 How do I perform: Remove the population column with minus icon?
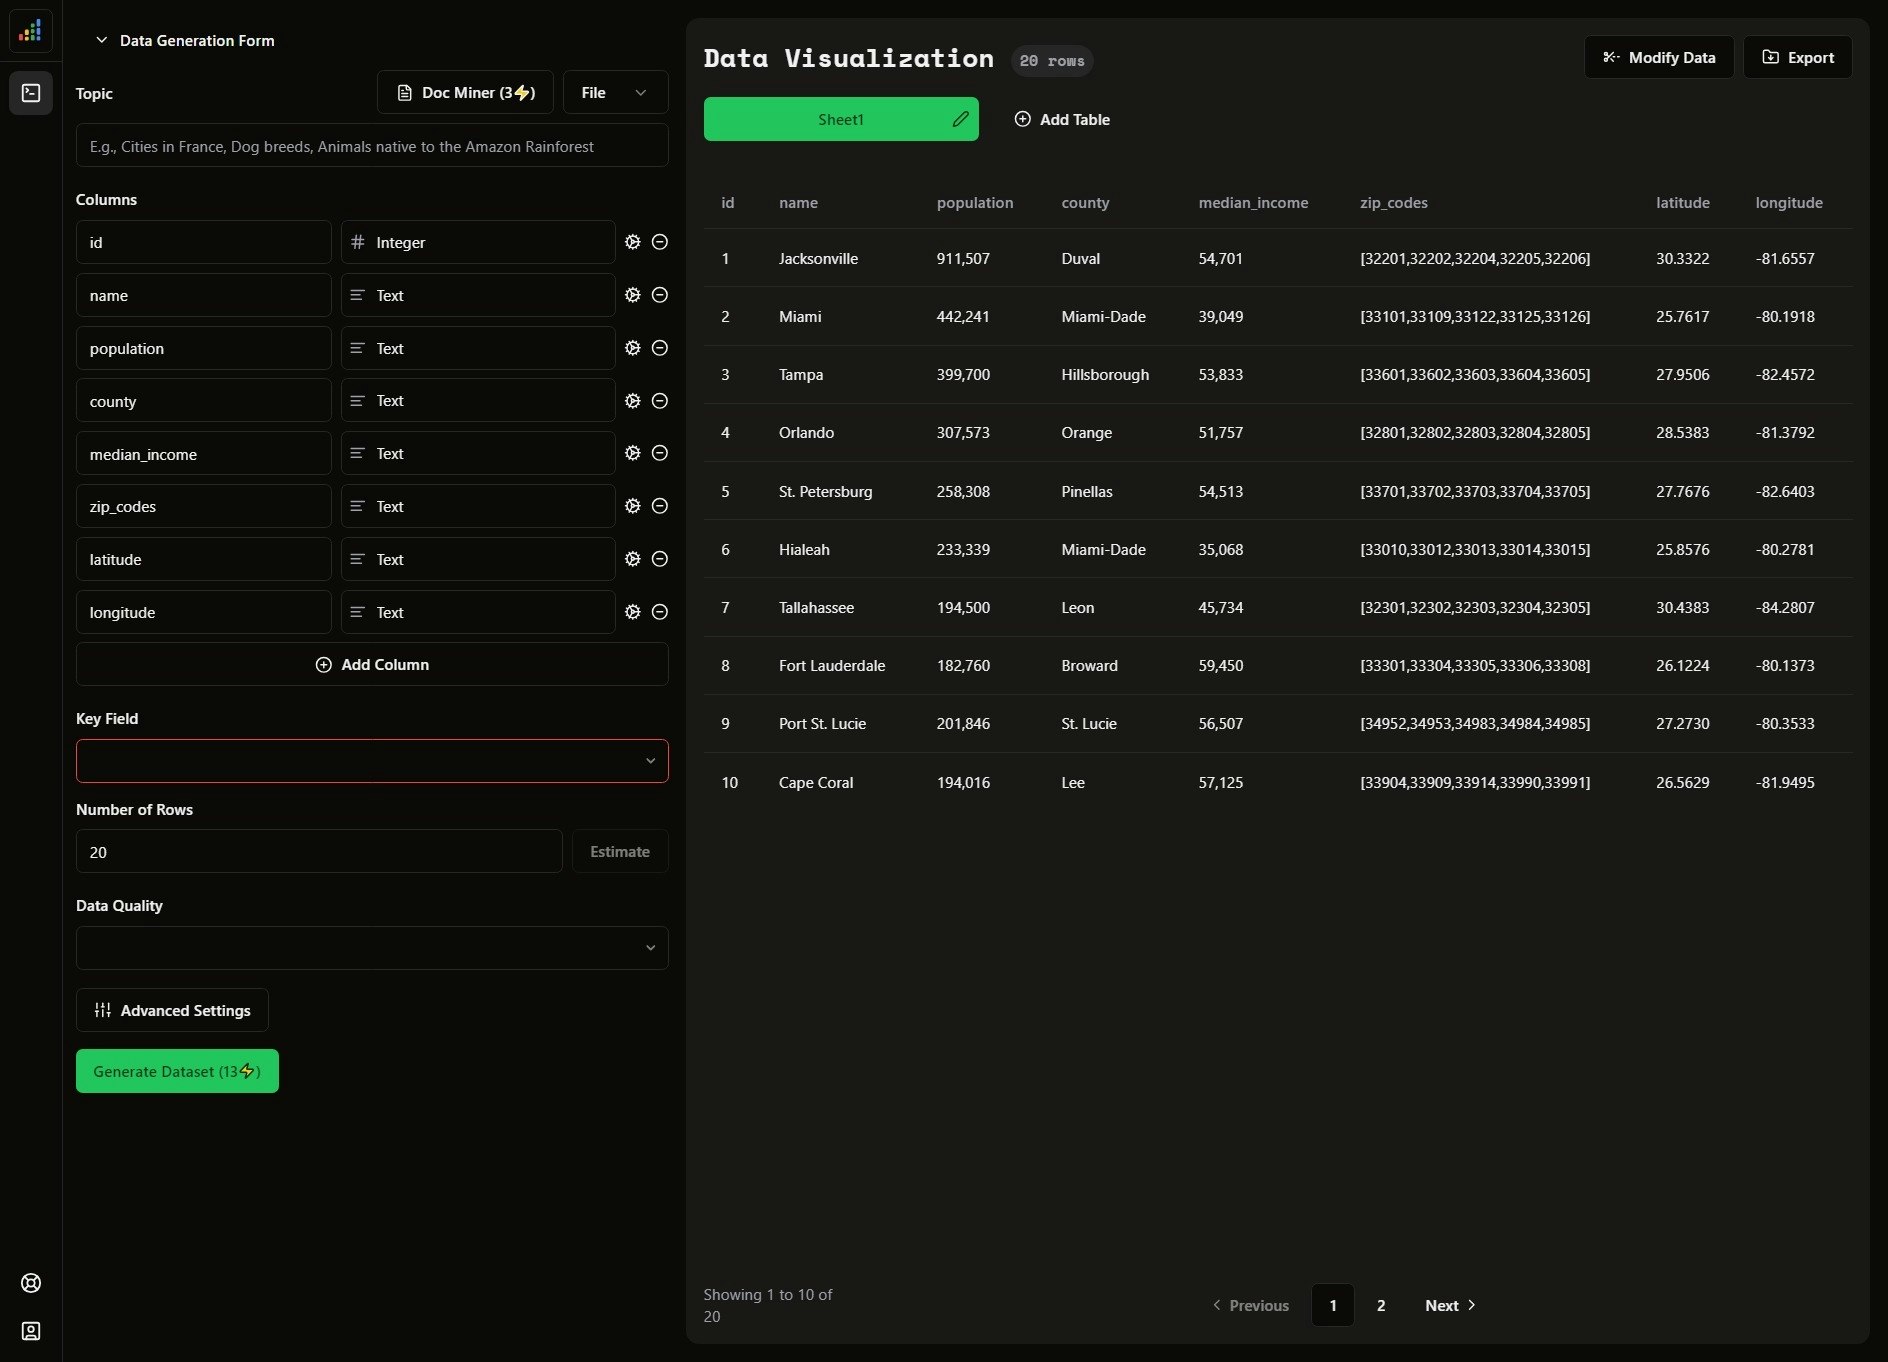[660, 348]
